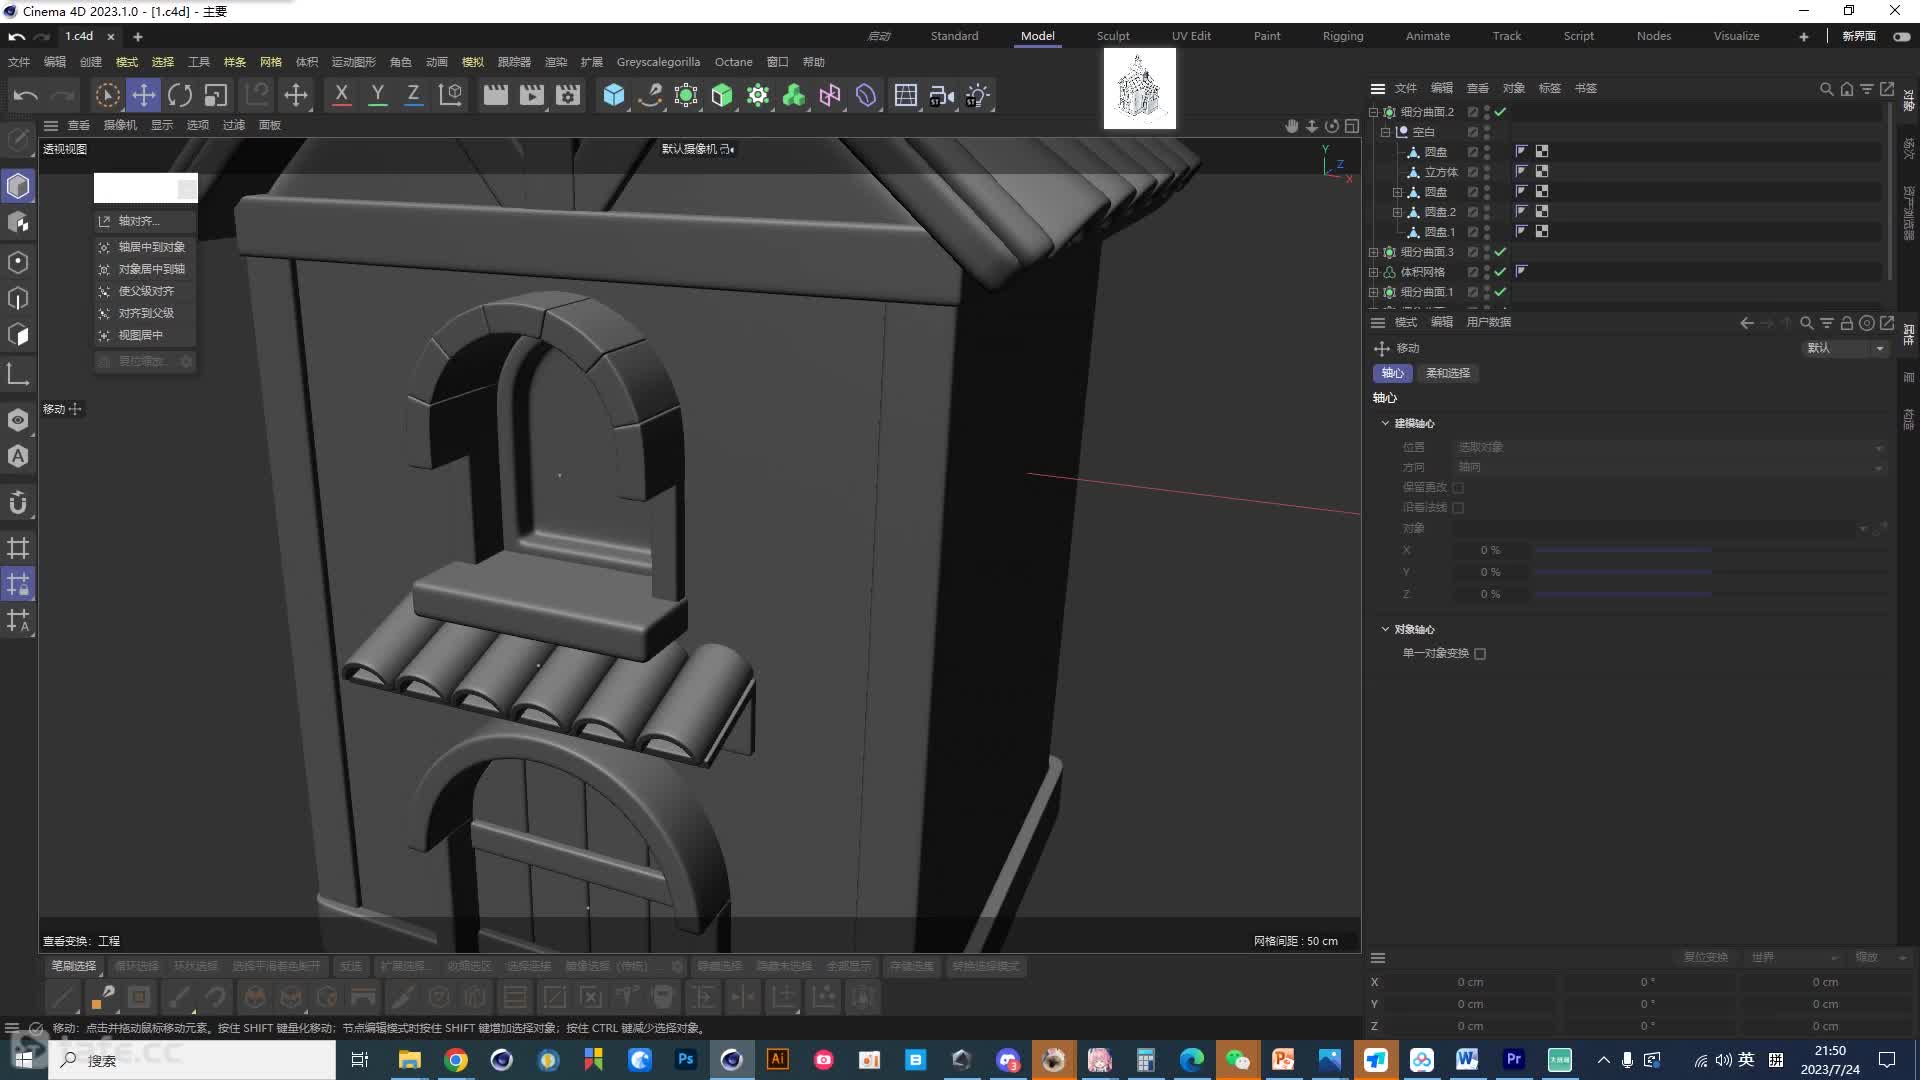Viewport: 1920px width, 1080px height.
Task: Collapse the 对象轴心 section
Action: click(1385, 629)
